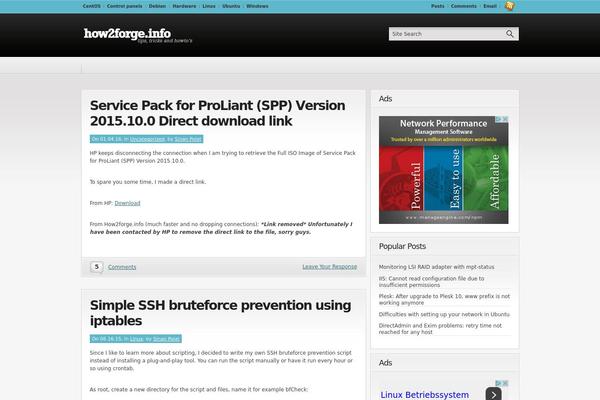This screenshot has height=400, width=600.
Task: Click the arrow button on Linux Betriebssystem ad
Action: click(x=494, y=394)
